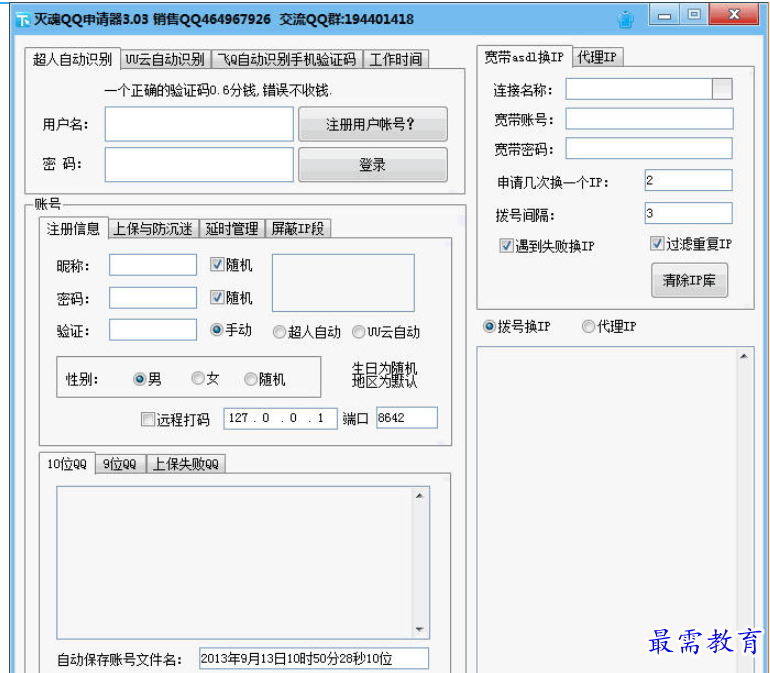The image size is (770, 673).
Task: Maximize the 灭魂QQ申请器 window
Action: 694,15
